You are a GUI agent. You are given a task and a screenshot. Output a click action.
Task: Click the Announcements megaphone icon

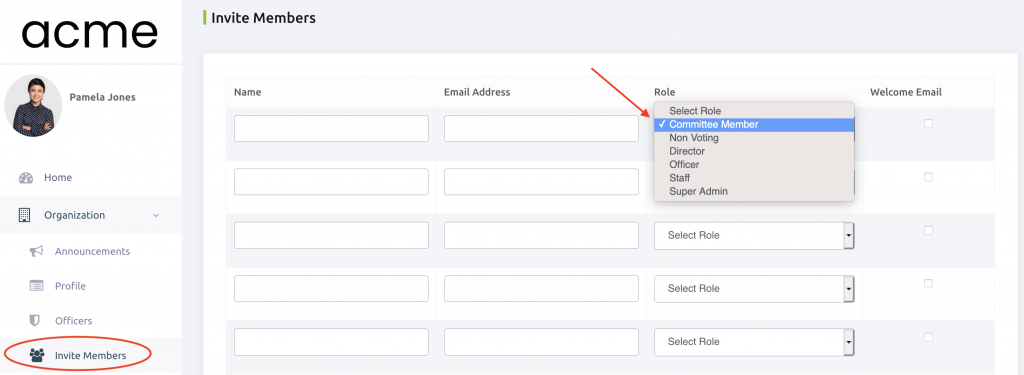point(37,252)
